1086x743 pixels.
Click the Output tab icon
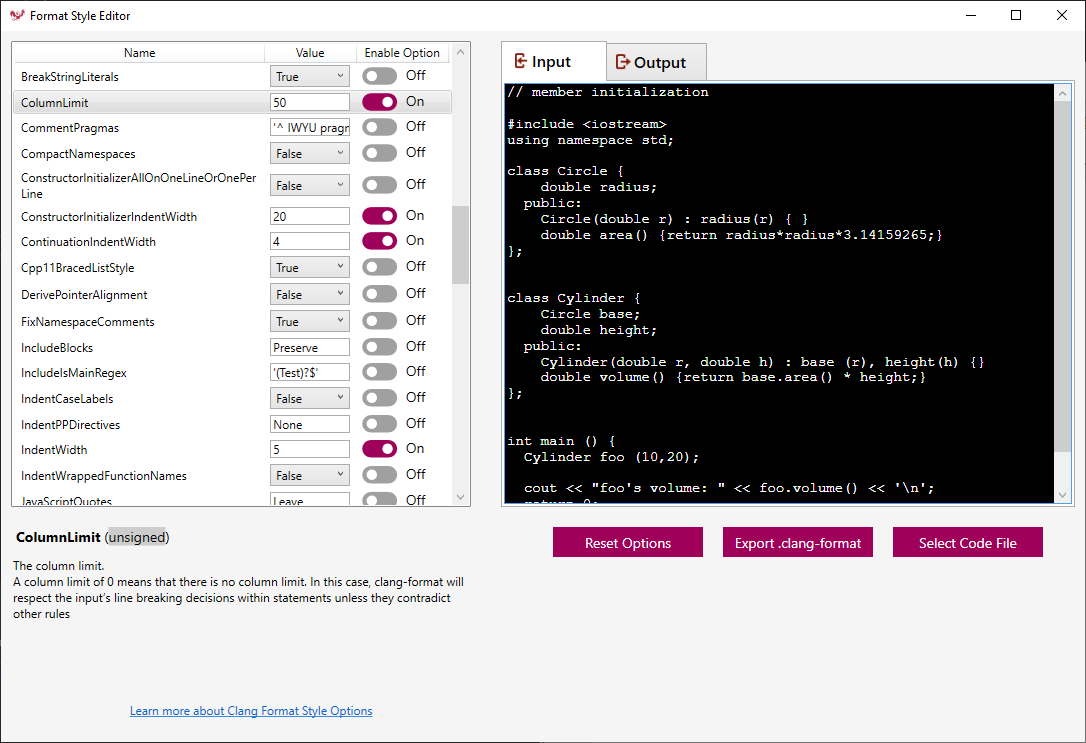tap(623, 62)
